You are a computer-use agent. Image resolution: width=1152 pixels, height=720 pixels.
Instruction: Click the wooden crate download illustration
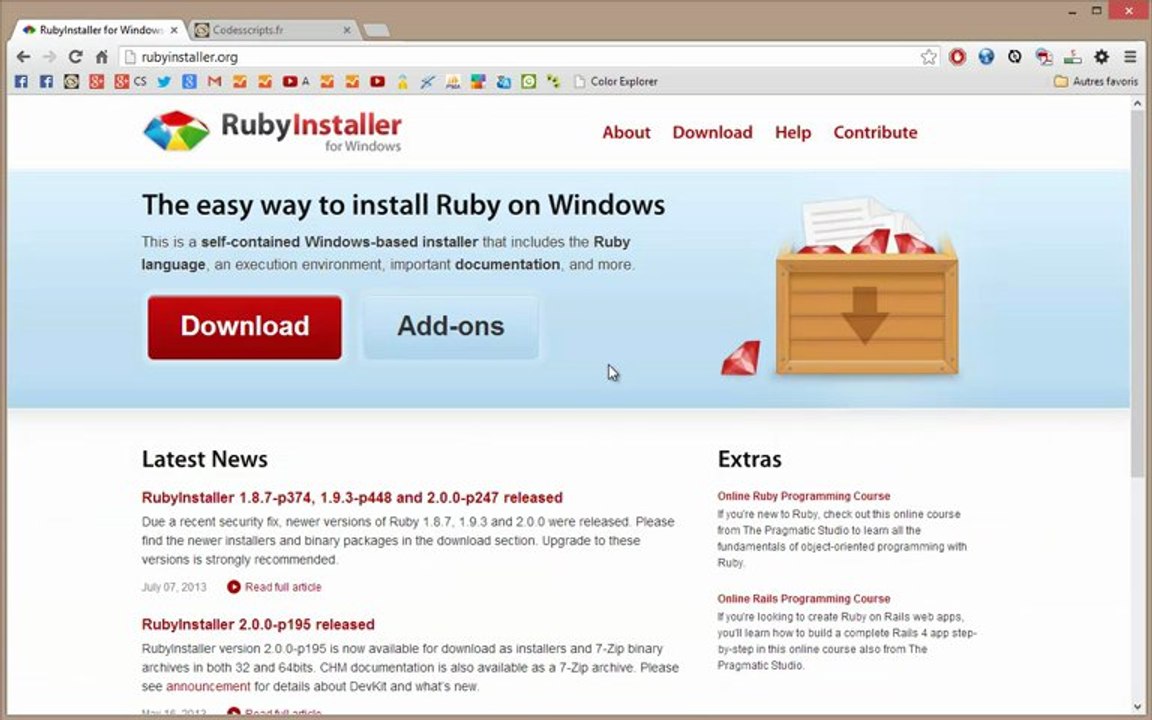point(867,289)
